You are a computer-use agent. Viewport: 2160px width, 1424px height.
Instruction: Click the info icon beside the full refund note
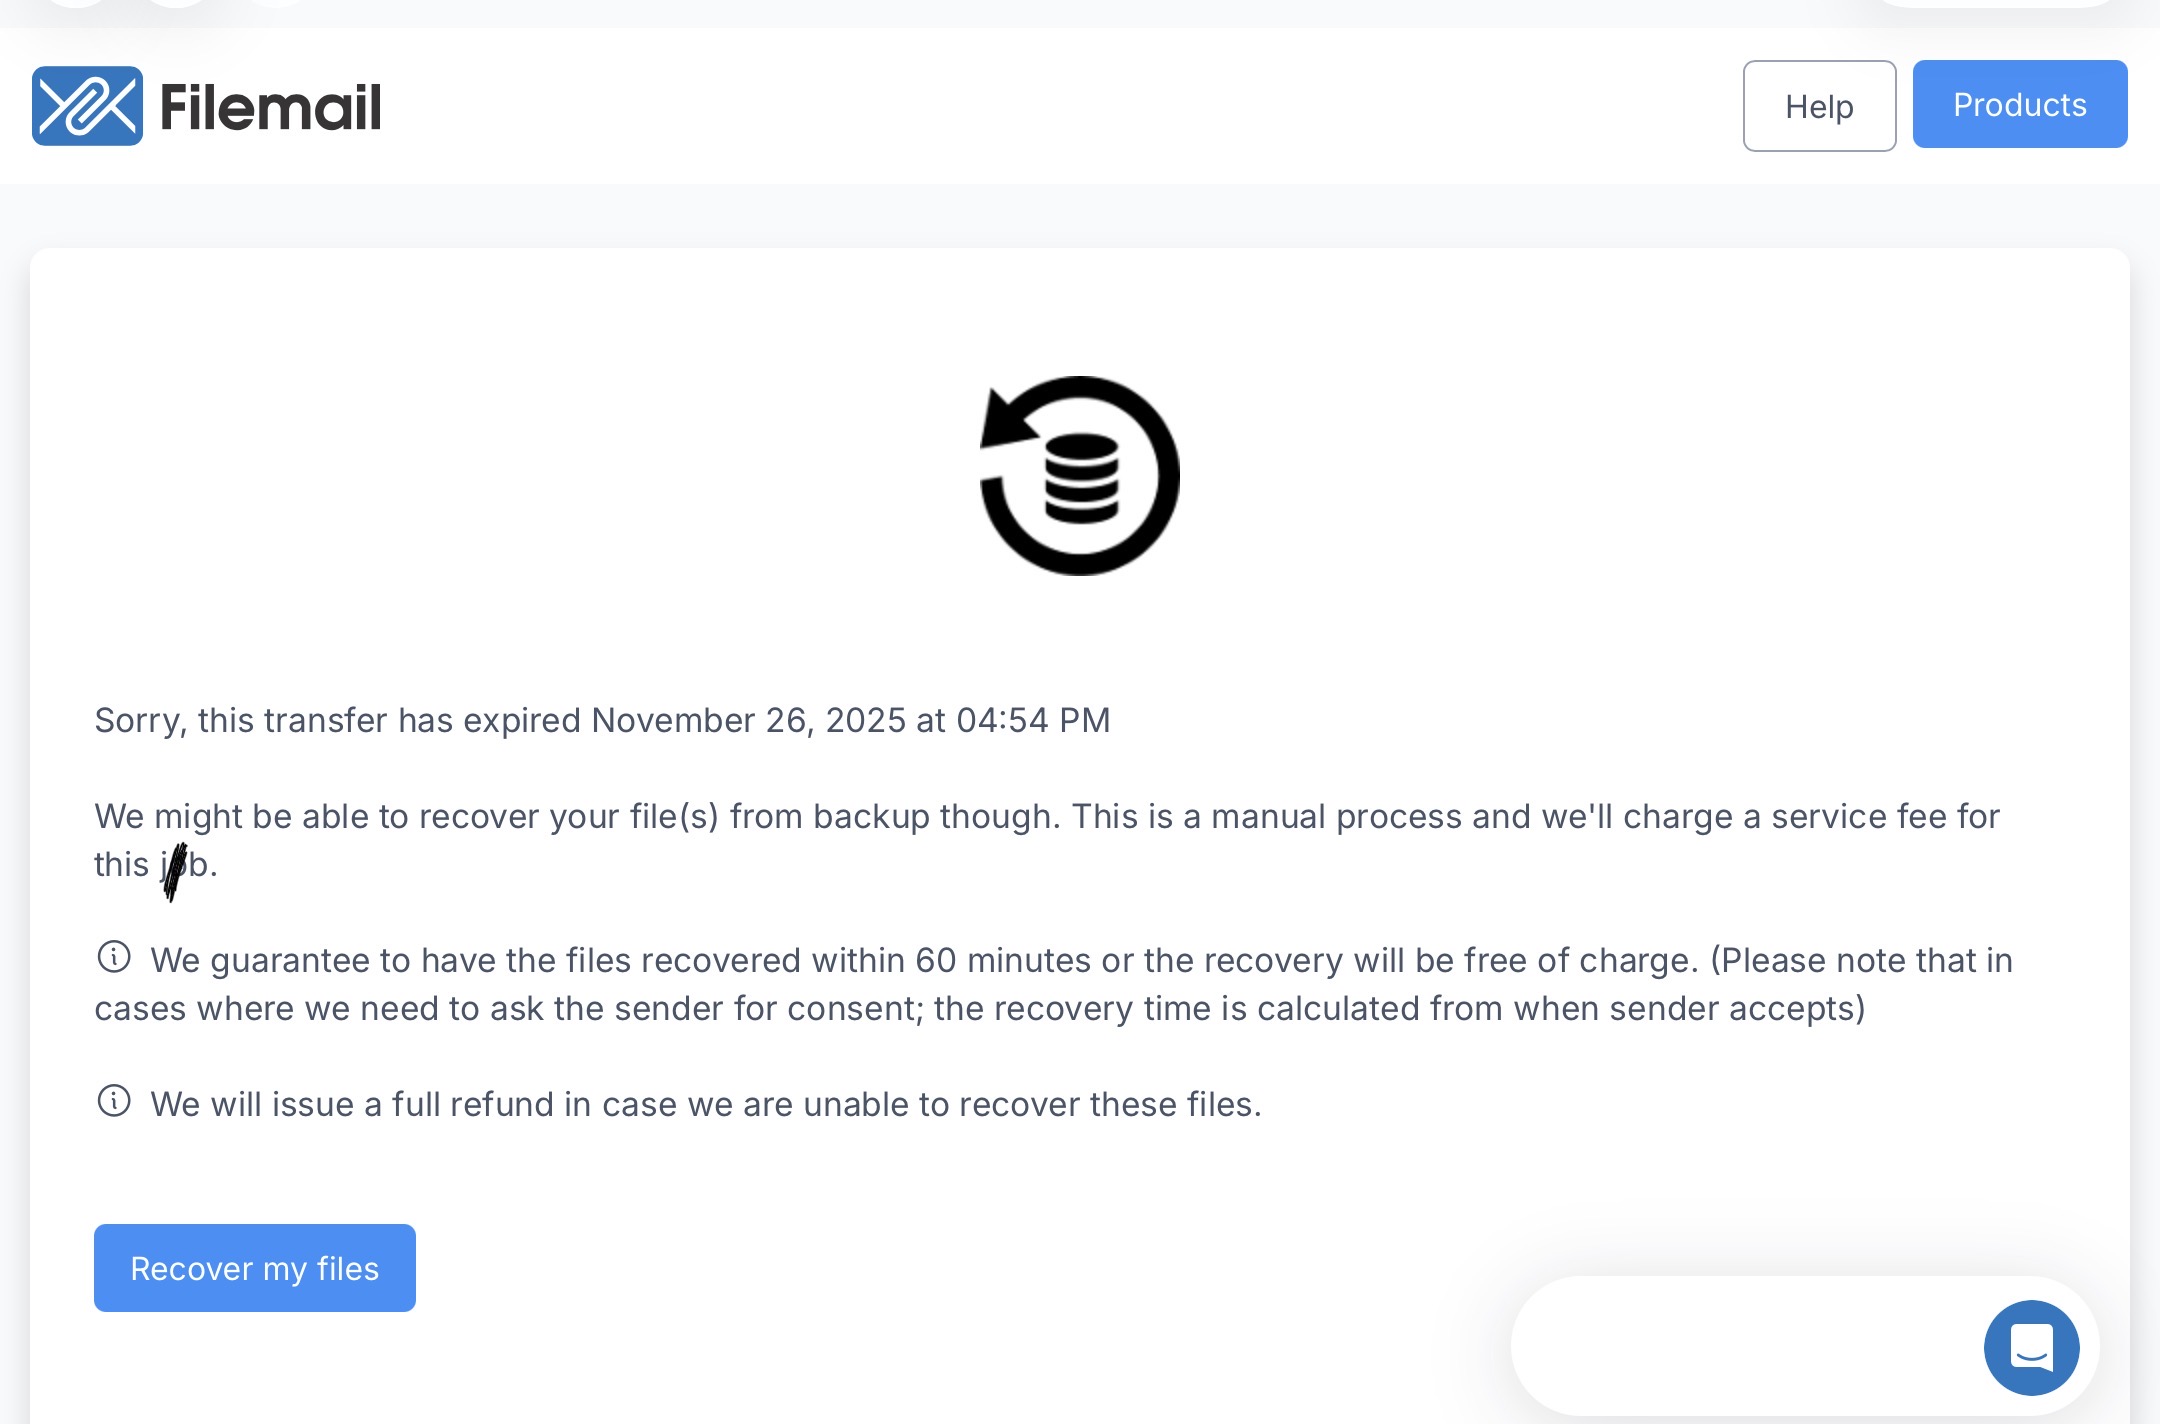pyautogui.click(x=114, y=1101)
